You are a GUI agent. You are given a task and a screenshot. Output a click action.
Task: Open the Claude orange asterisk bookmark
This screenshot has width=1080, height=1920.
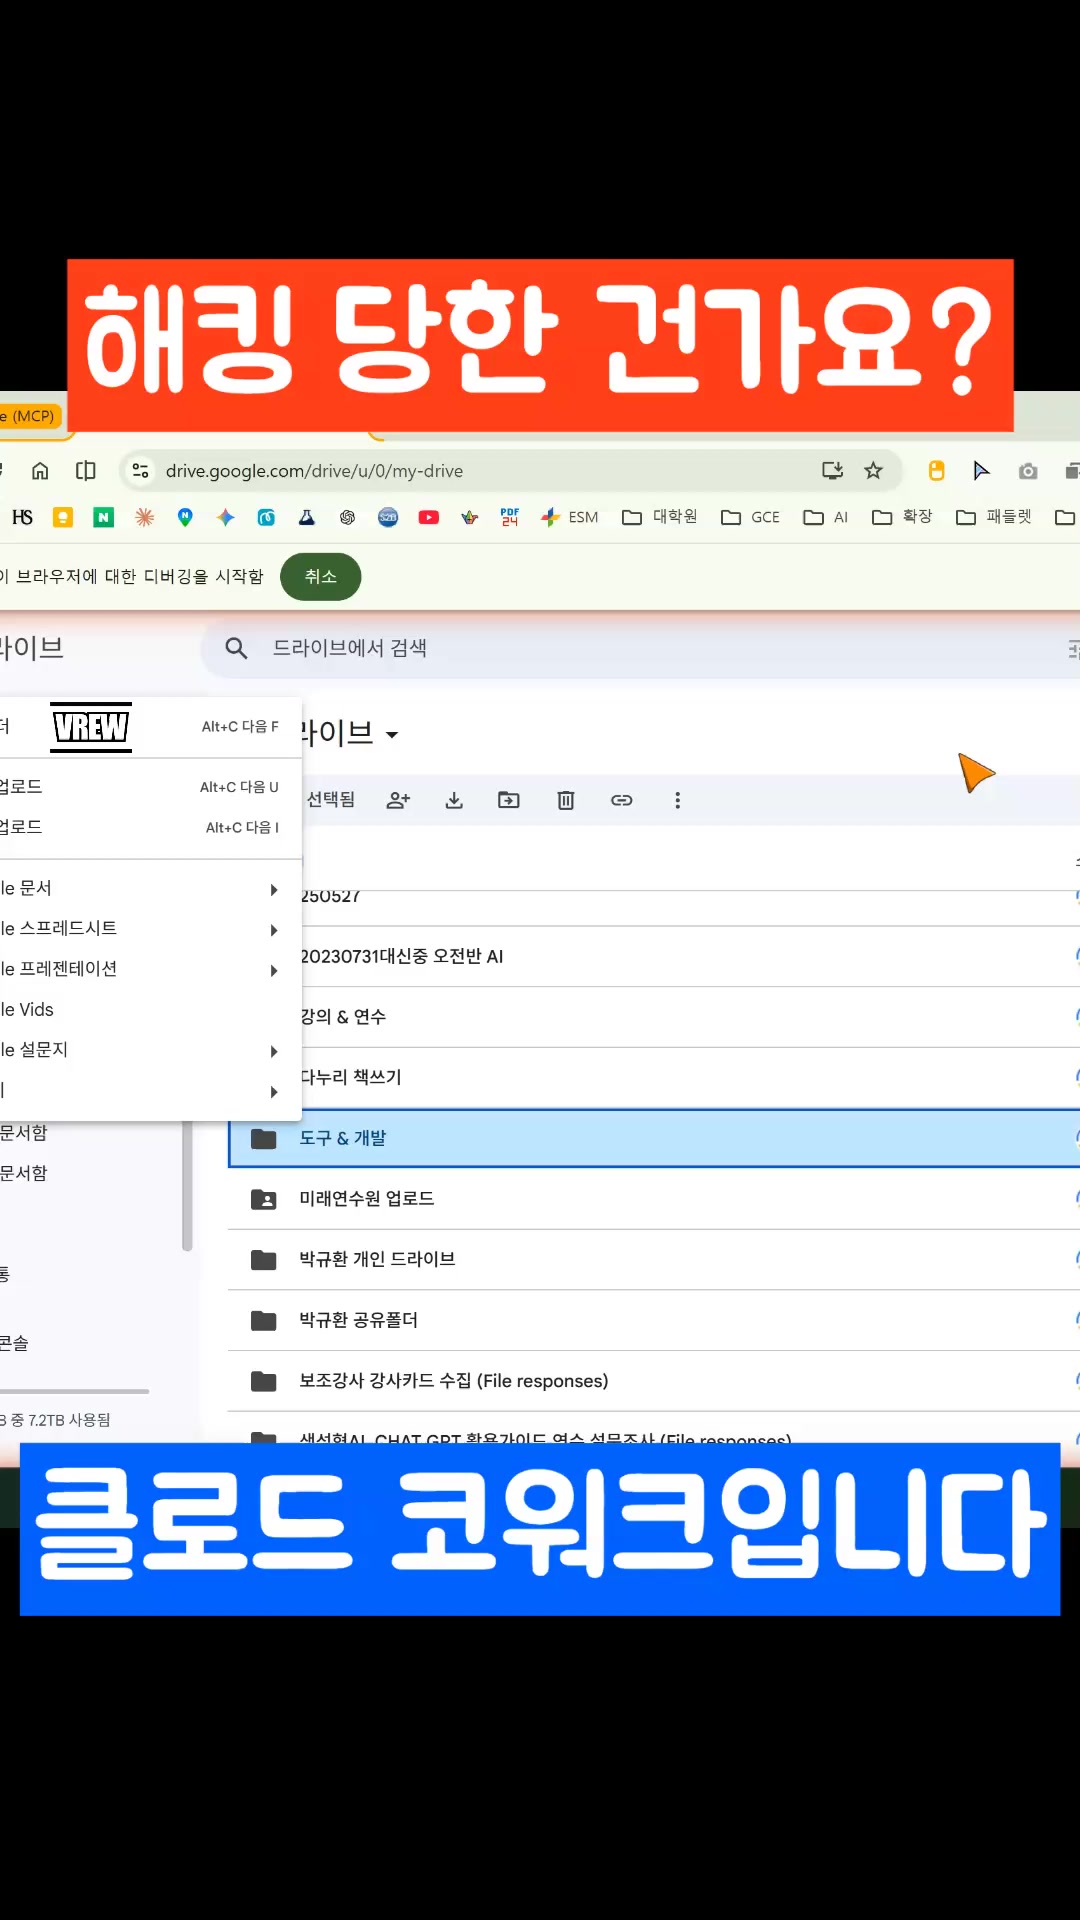(x=145, y=517)
